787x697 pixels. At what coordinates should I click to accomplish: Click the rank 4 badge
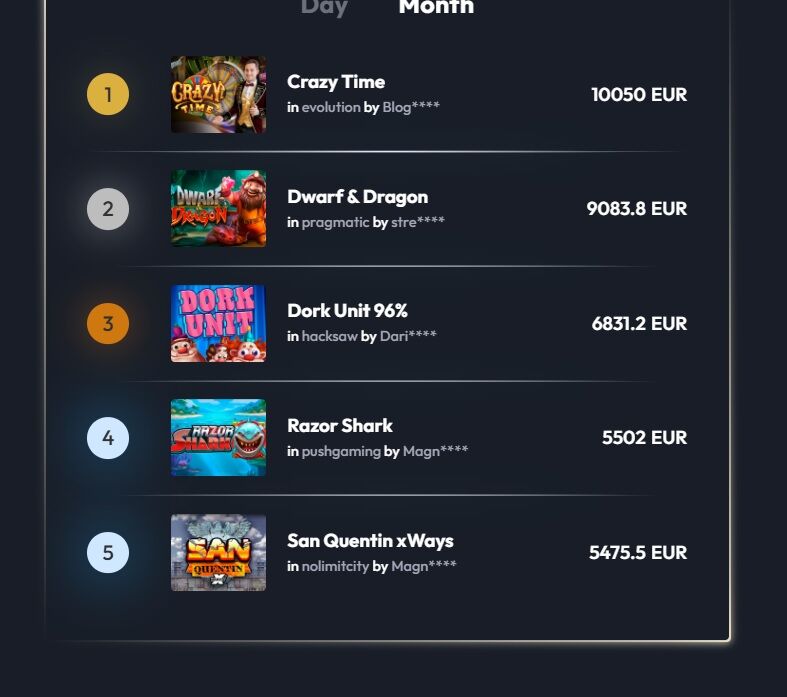[108, 438]
